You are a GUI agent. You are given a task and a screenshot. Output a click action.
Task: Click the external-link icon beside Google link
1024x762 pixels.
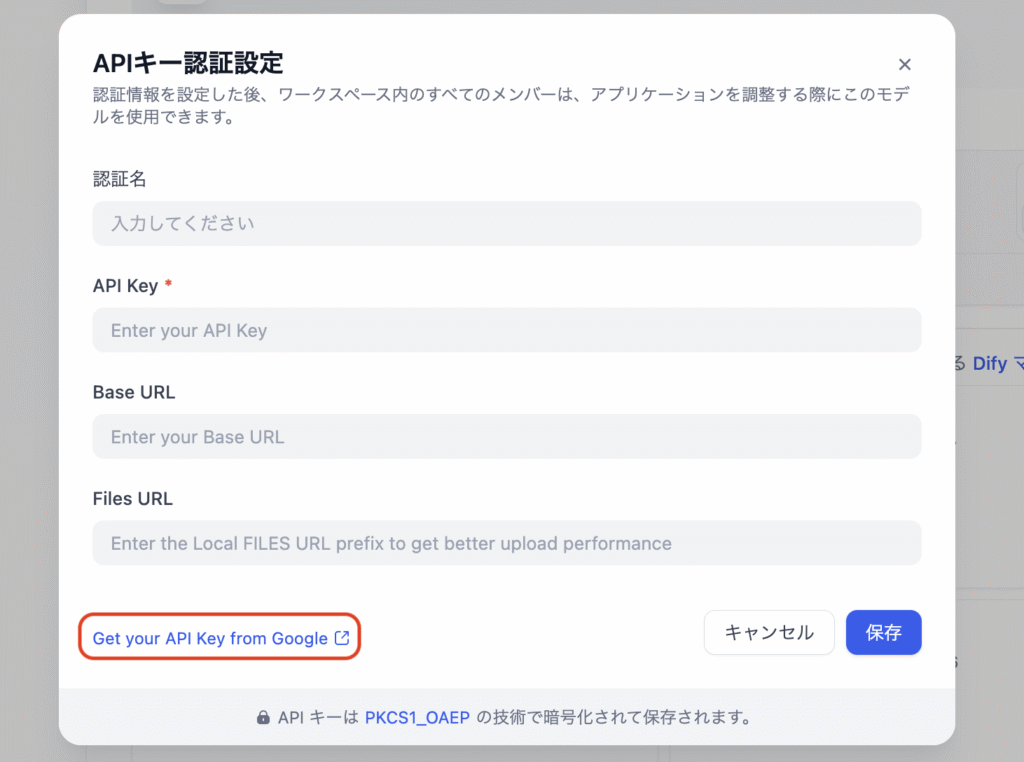342,638
